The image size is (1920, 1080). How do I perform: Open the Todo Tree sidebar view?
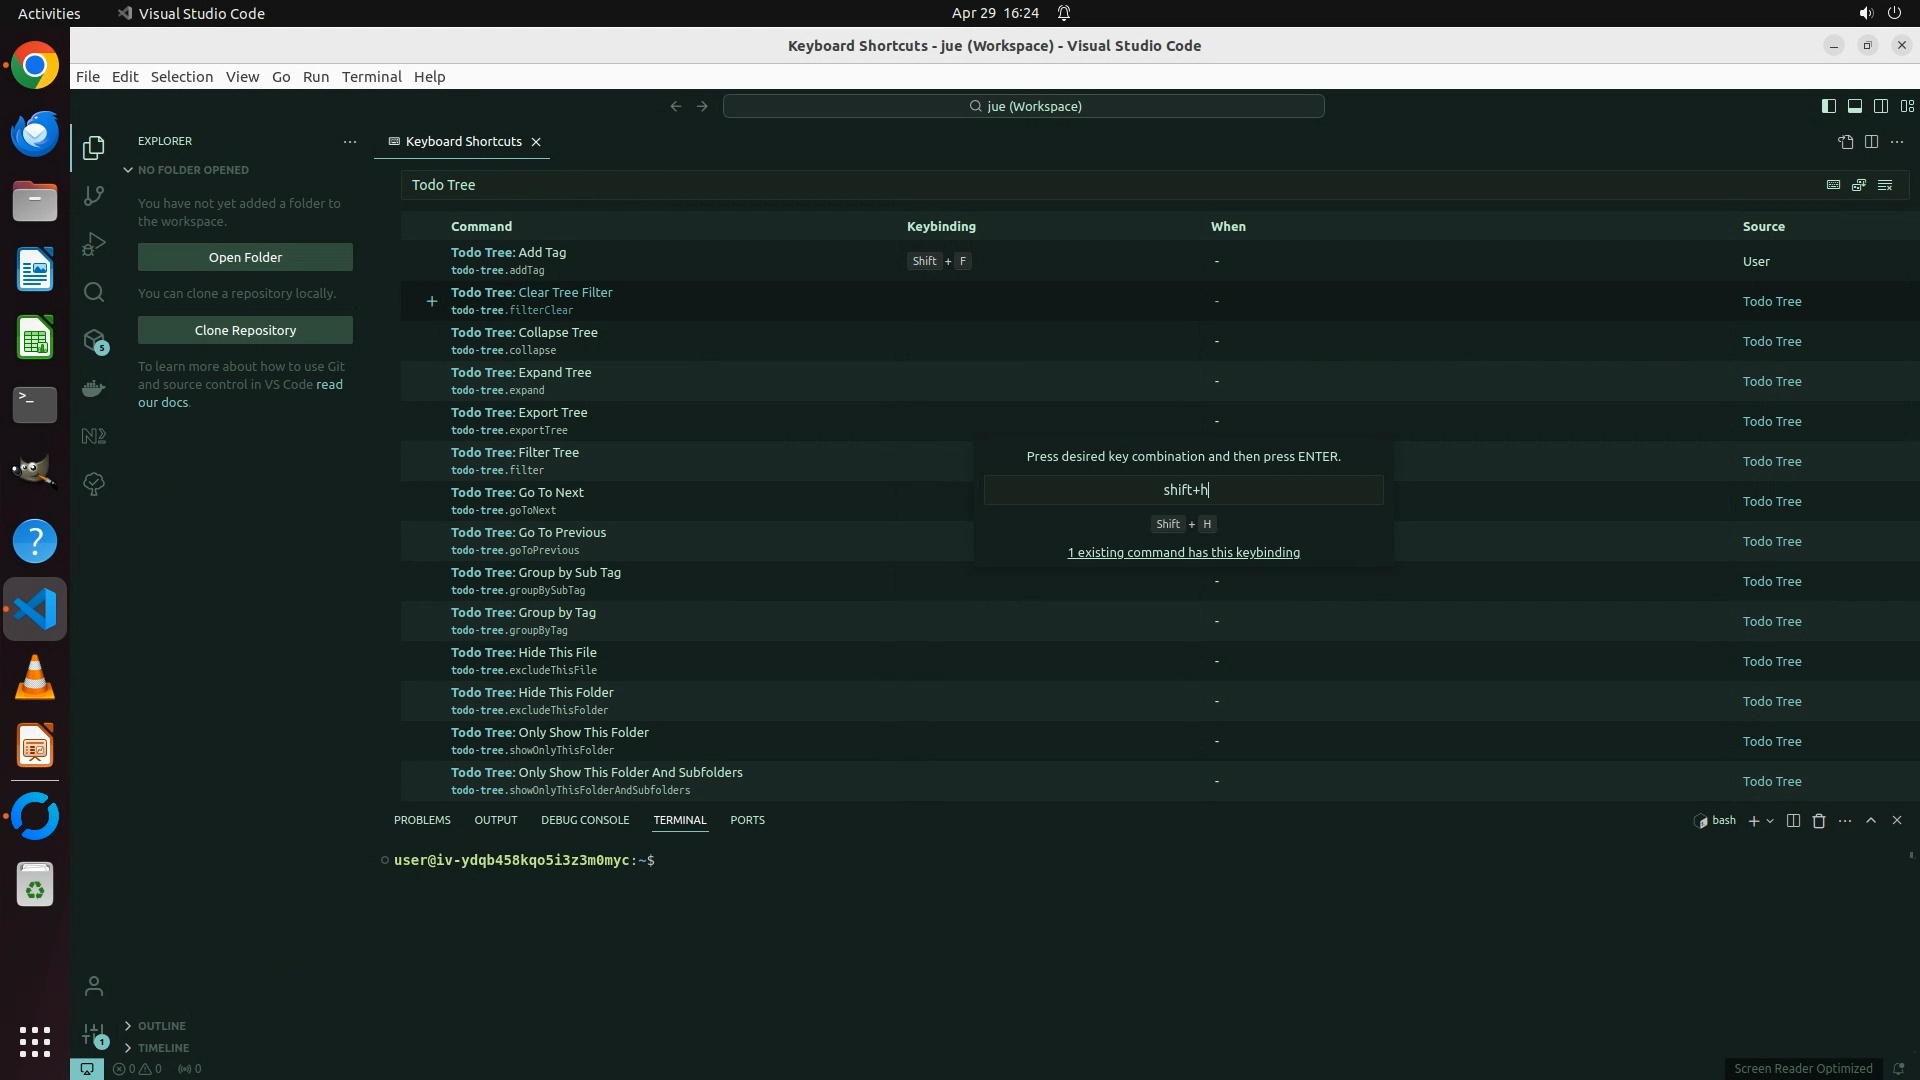[x=94, y=484]
